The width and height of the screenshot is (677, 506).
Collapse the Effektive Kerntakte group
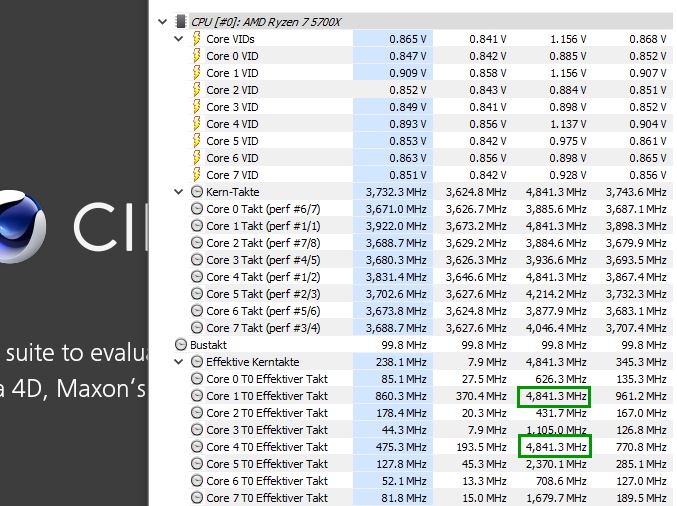179,362
